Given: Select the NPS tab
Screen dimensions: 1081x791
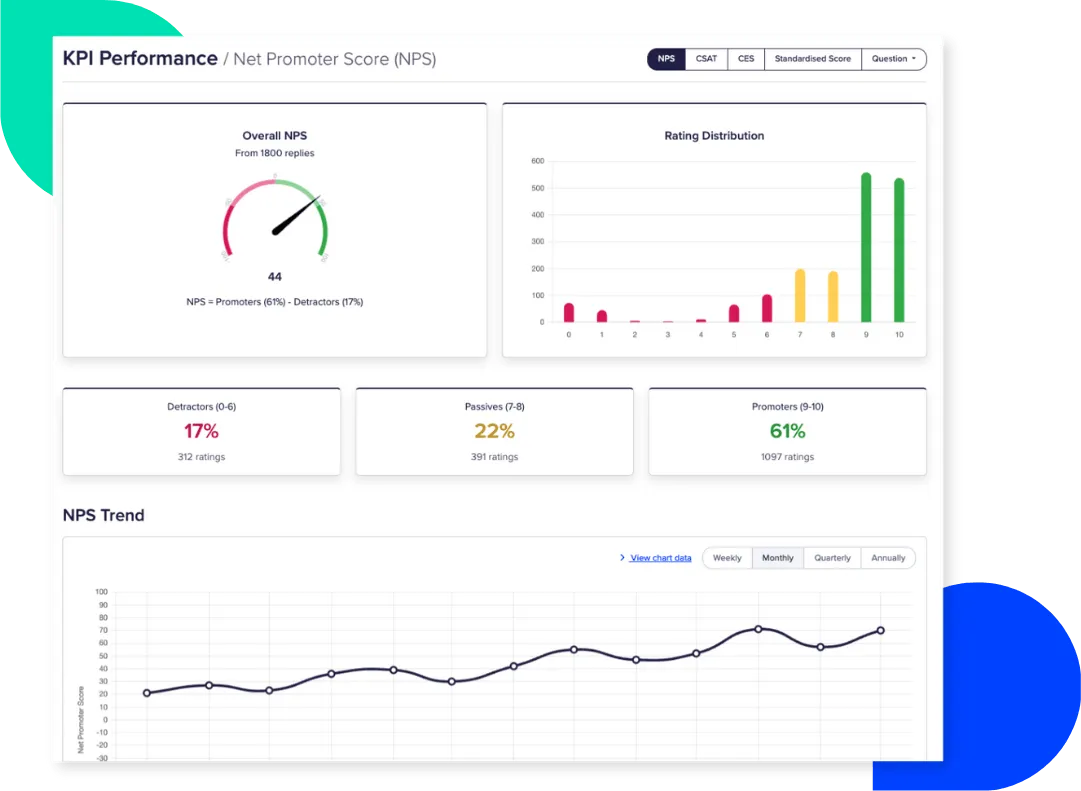Looking at the screenshot, I should (665, 59).
